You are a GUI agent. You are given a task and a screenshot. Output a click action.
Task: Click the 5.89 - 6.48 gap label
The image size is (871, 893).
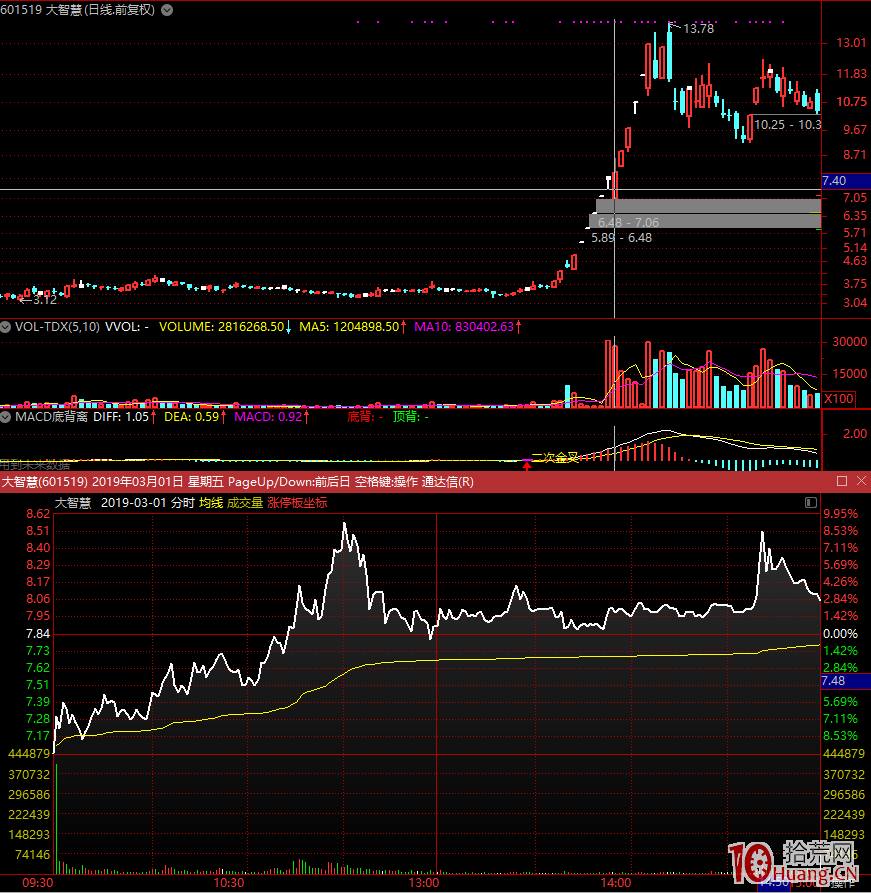(621, 238)
